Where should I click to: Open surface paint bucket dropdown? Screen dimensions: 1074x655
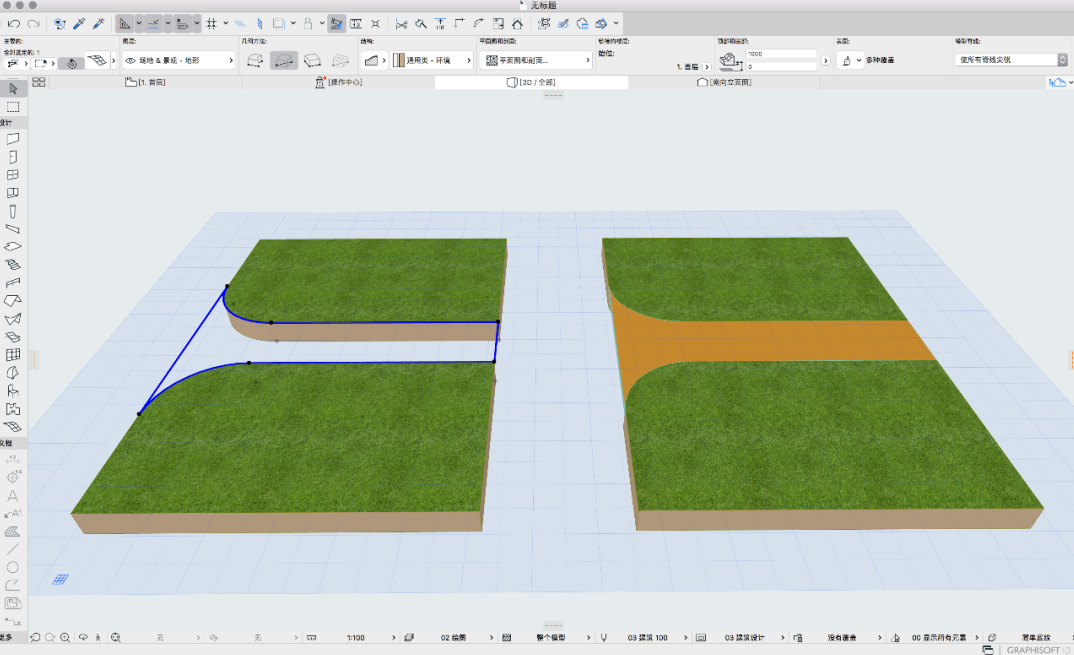click(850, 60)
